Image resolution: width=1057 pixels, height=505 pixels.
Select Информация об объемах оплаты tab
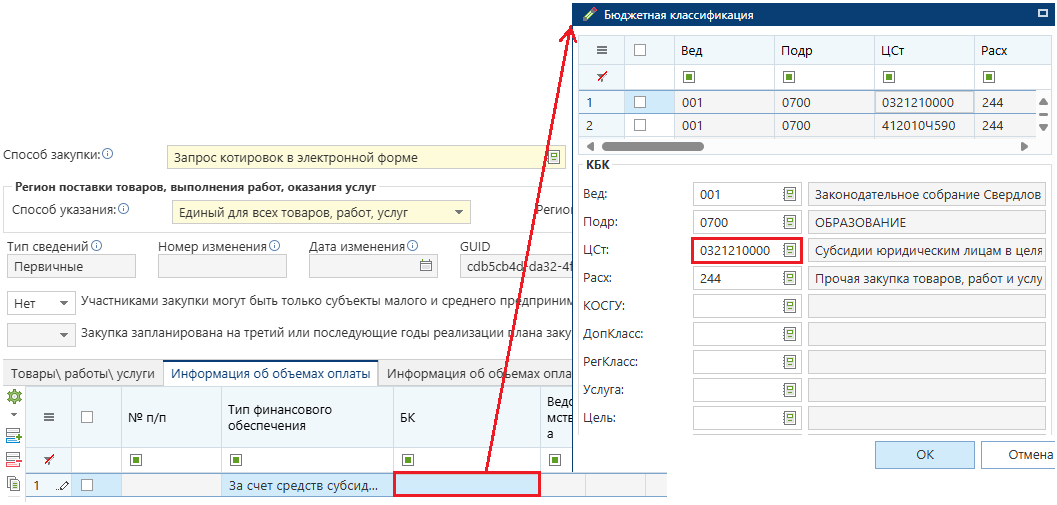point(270,374)
